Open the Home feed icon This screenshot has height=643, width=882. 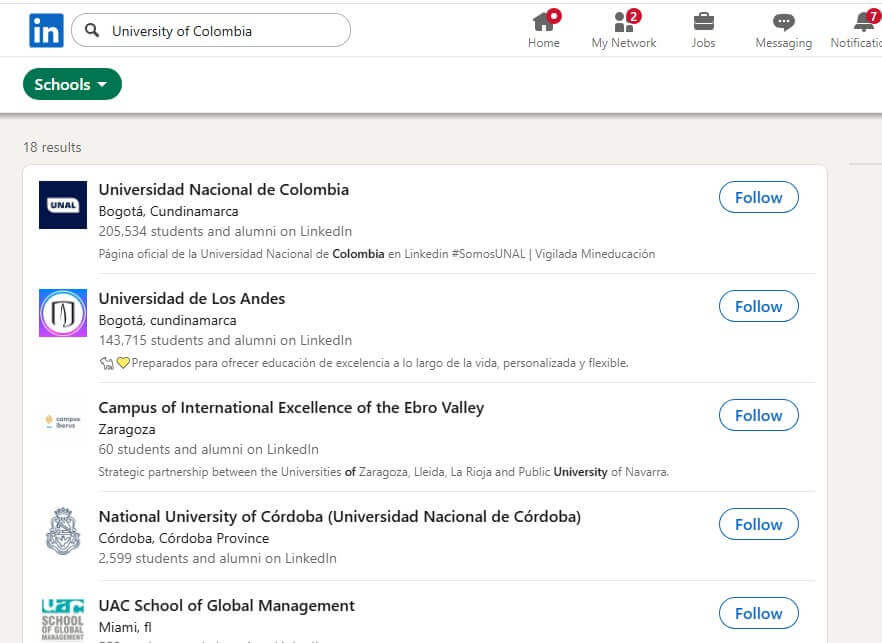(x=544, y=21)
